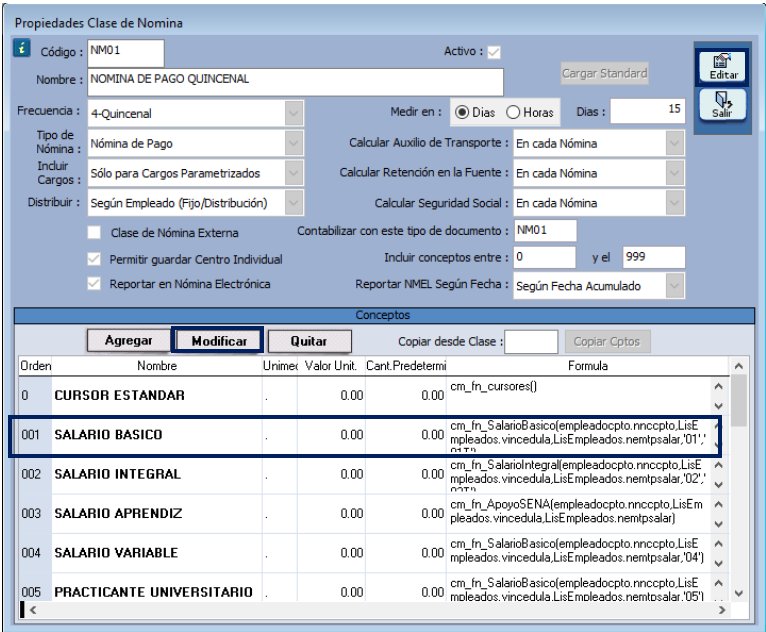Click the horizontal scrollbar right arrow

[x=722, y=610]
